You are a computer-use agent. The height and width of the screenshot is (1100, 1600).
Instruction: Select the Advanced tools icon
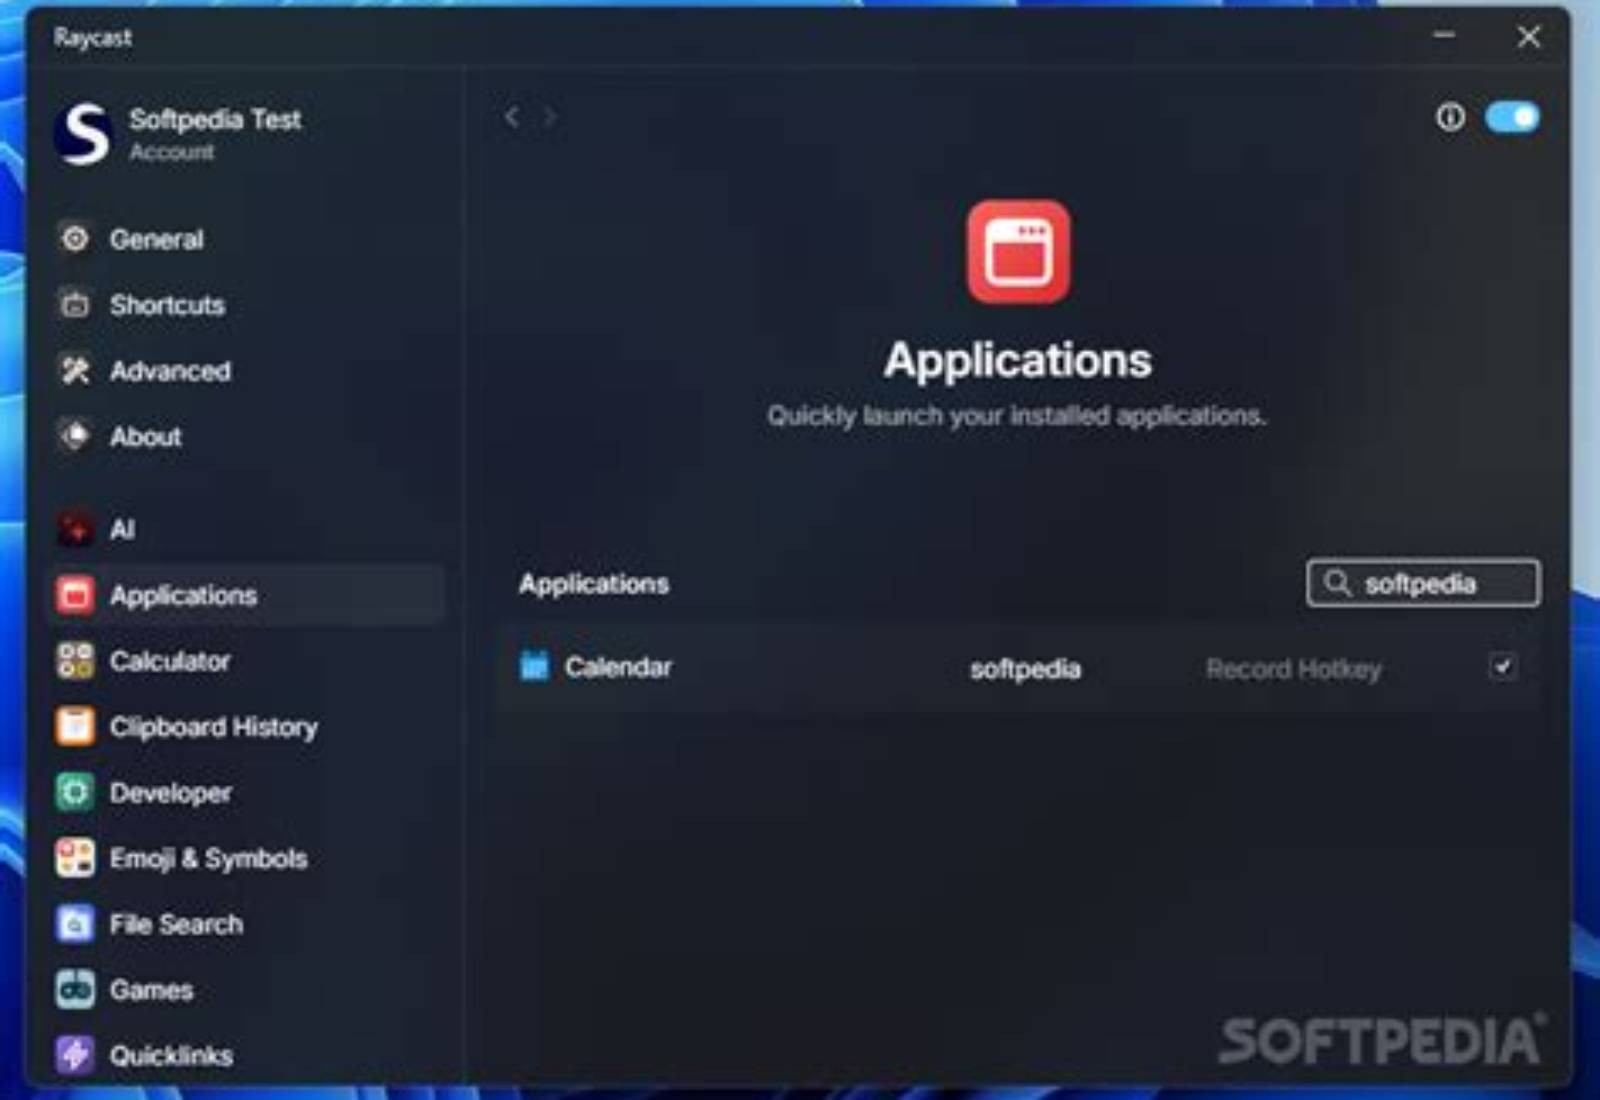pyautogui.click(x=75, y=370)
